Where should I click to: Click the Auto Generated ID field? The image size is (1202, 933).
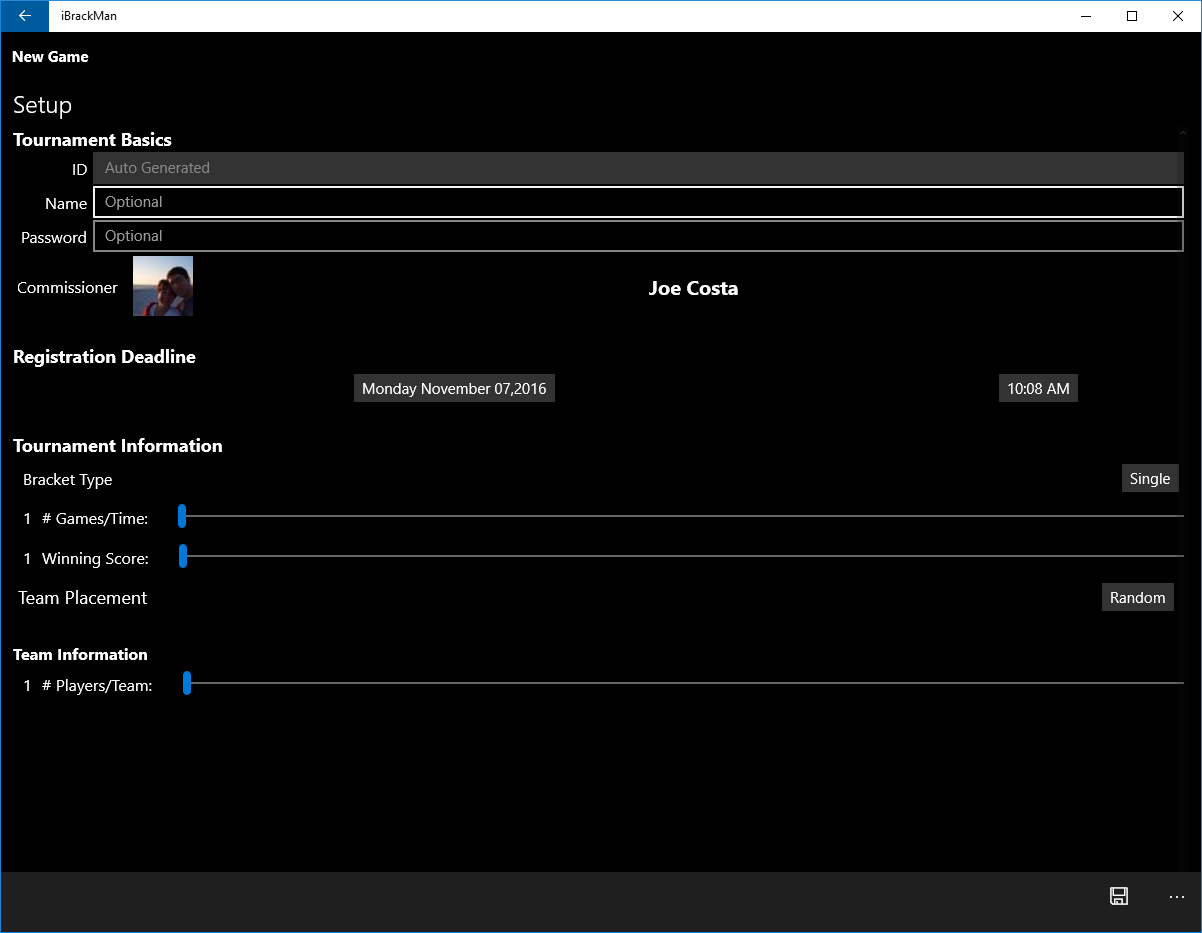tap(638, 168)
